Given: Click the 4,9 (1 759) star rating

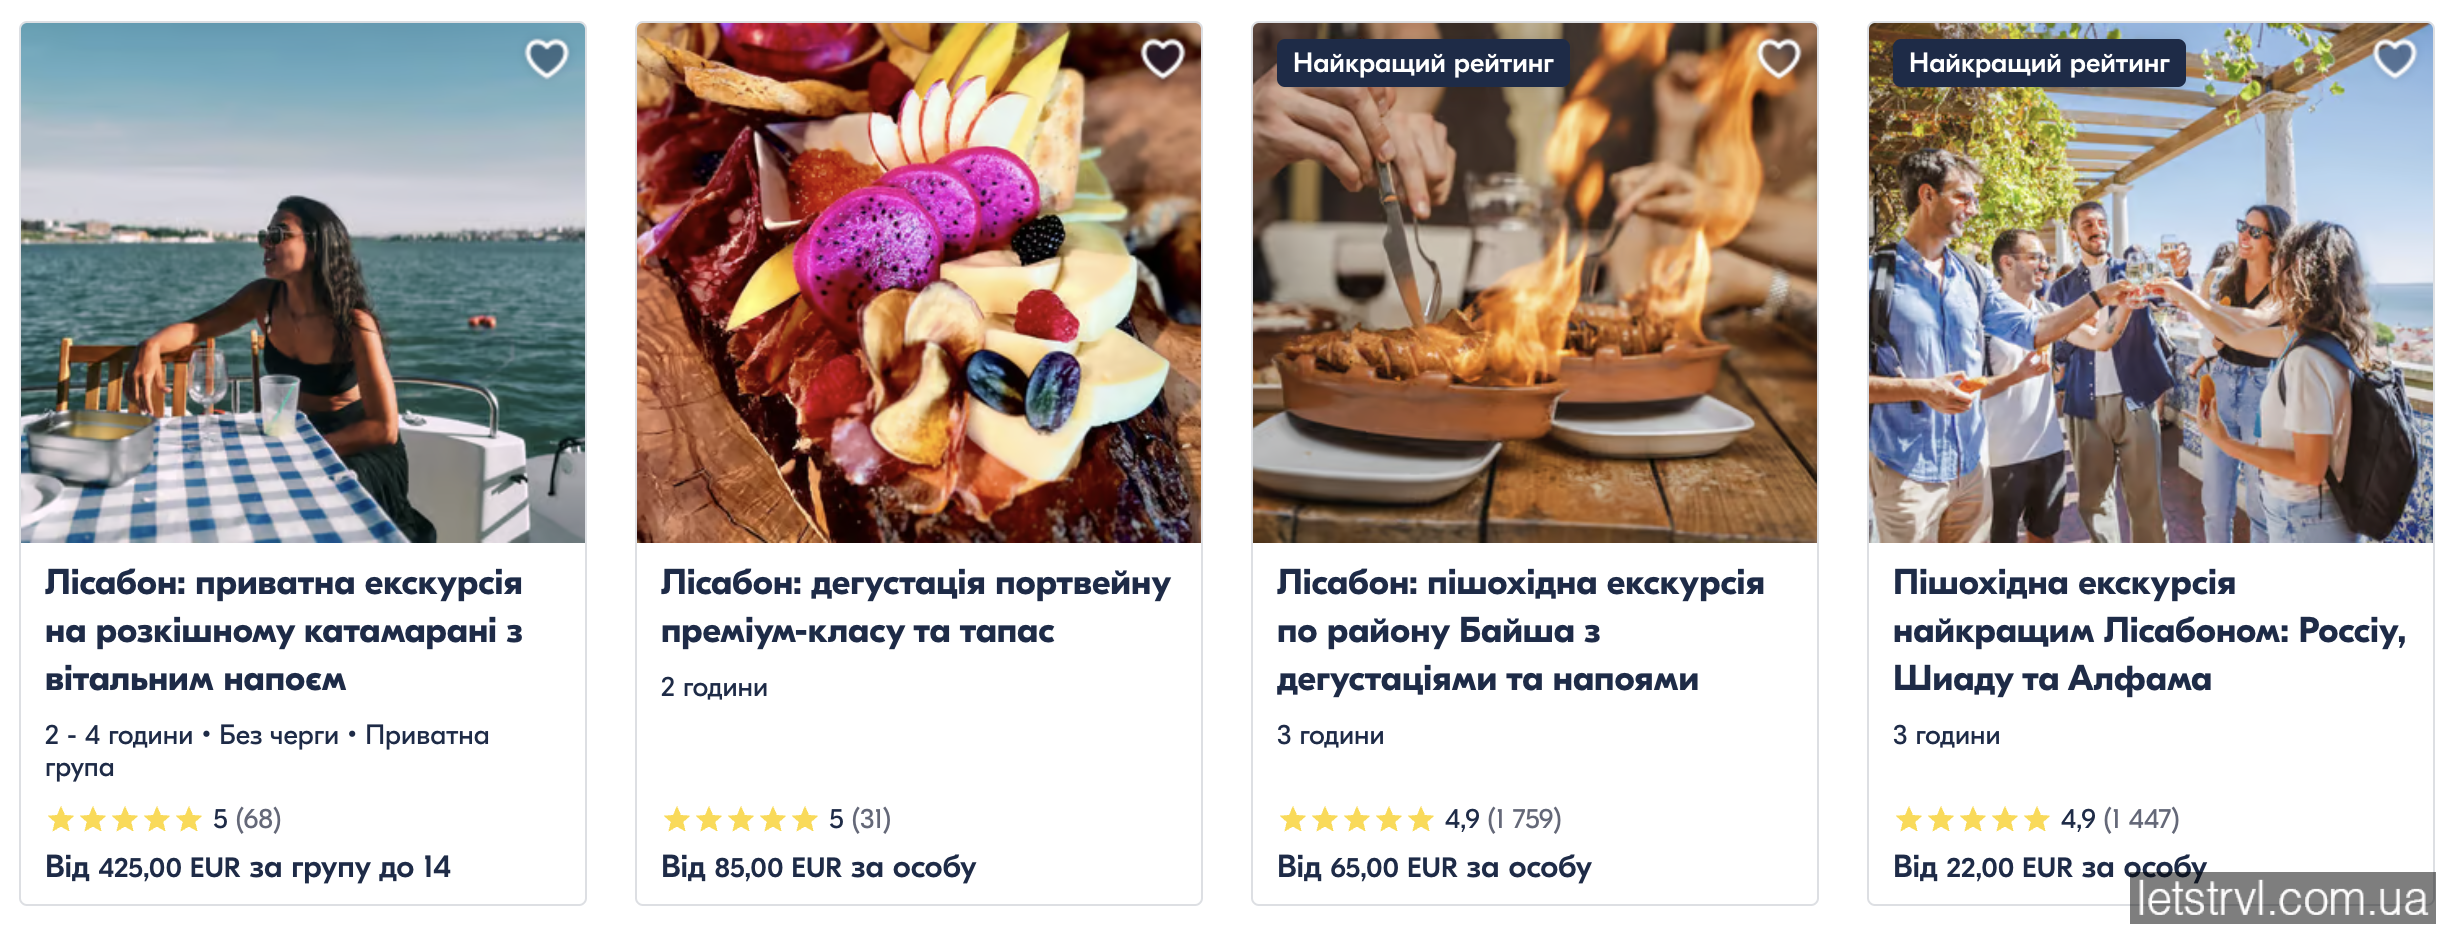Looking at the screenshot, I should (x=1419, y=819).
